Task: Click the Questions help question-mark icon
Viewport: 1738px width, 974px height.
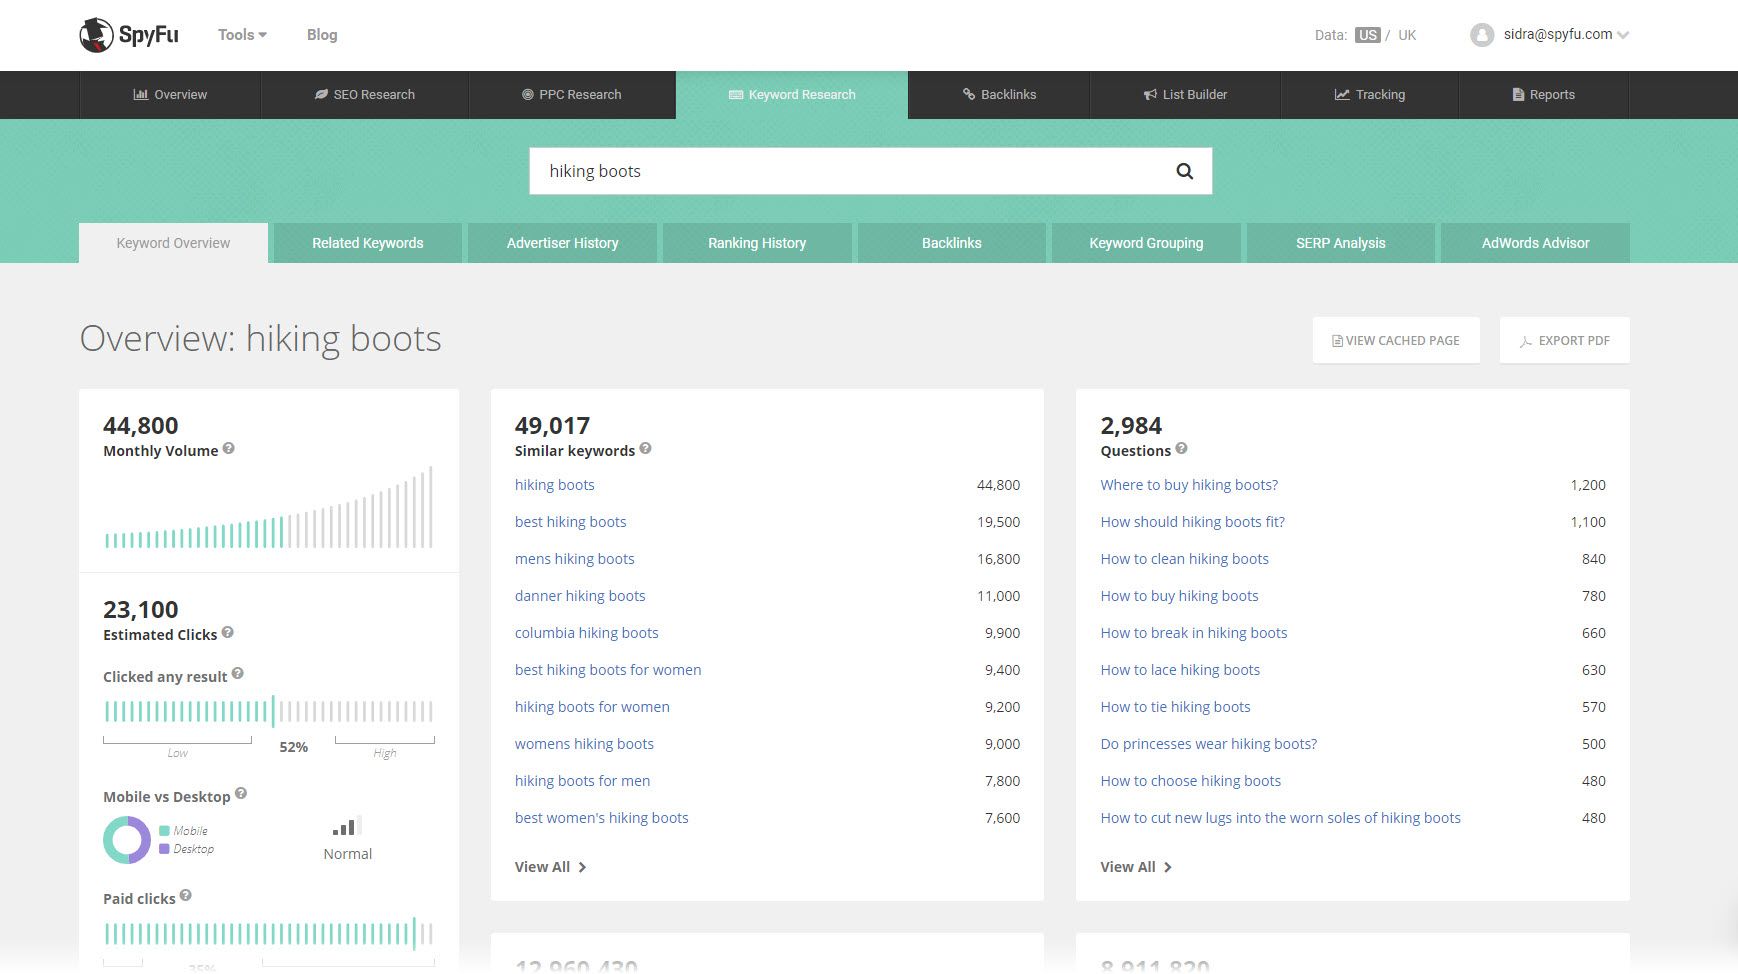Action: coord(1181,449)
